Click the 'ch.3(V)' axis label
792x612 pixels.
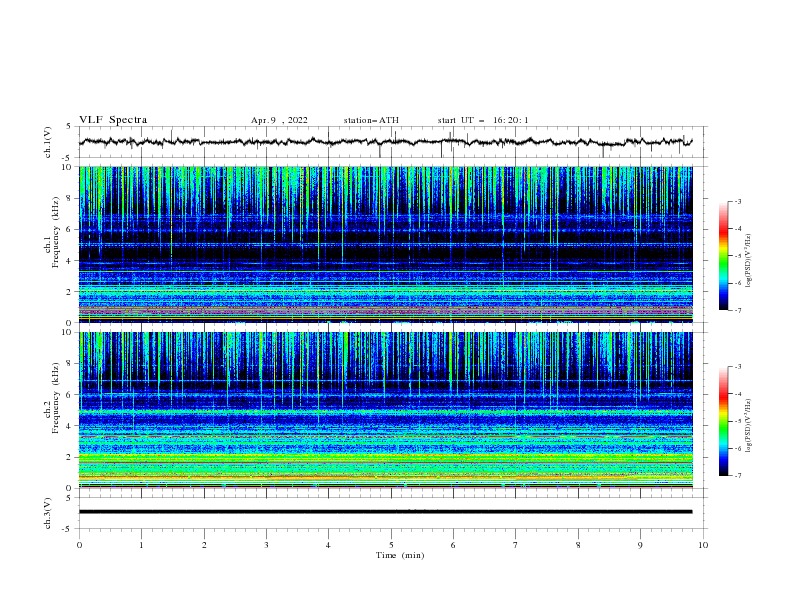[x=47, y=513]
